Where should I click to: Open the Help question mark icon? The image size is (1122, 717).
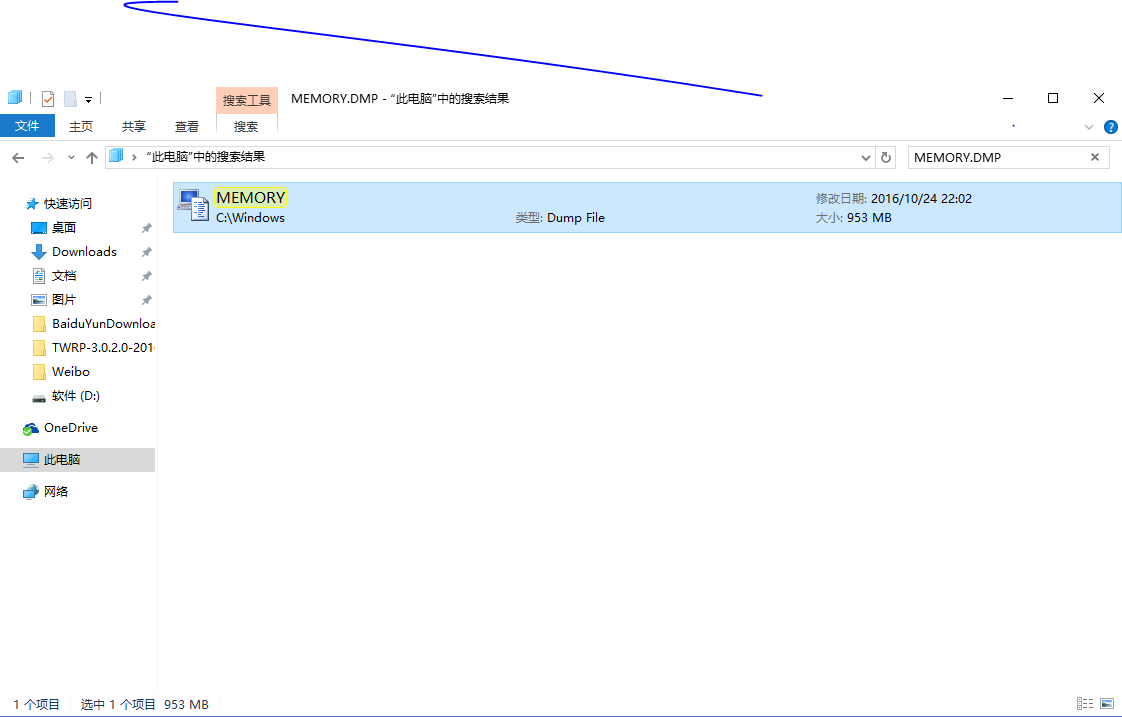(1110, 127)
